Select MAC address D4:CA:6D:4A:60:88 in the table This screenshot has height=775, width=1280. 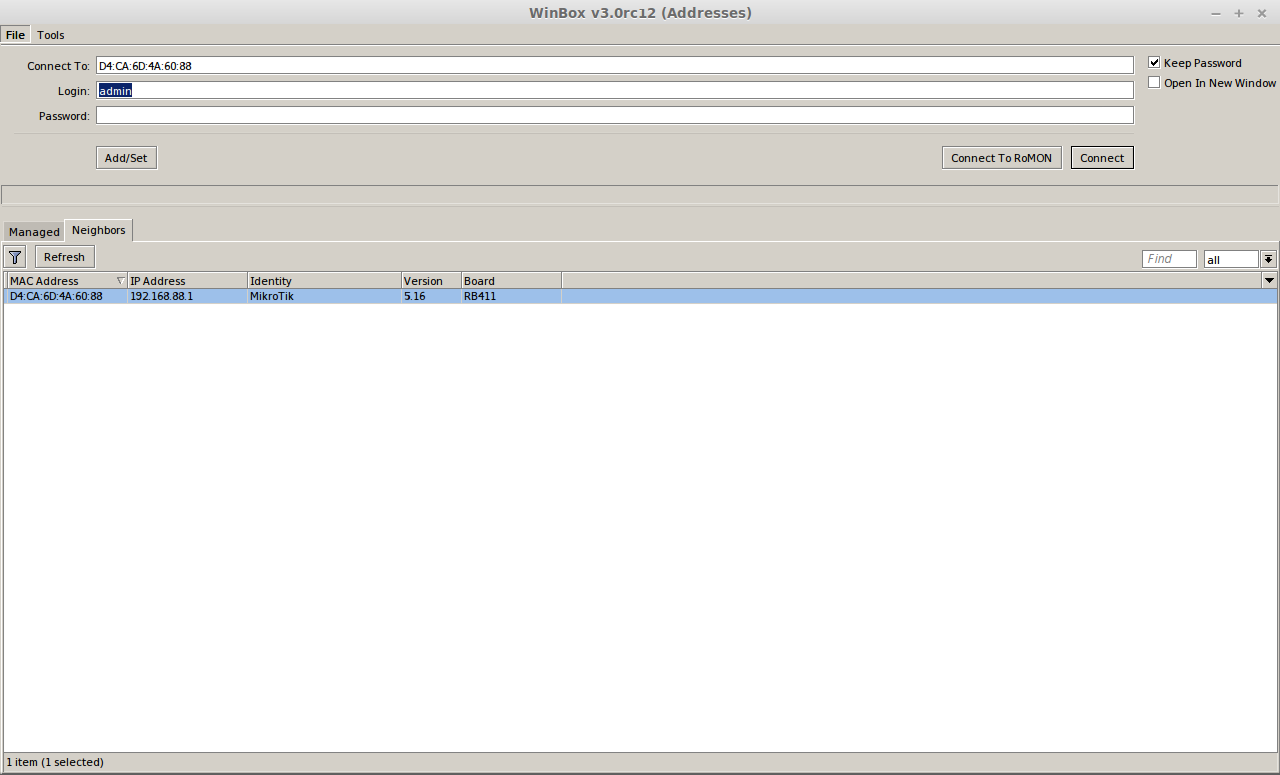pos(56,297)
